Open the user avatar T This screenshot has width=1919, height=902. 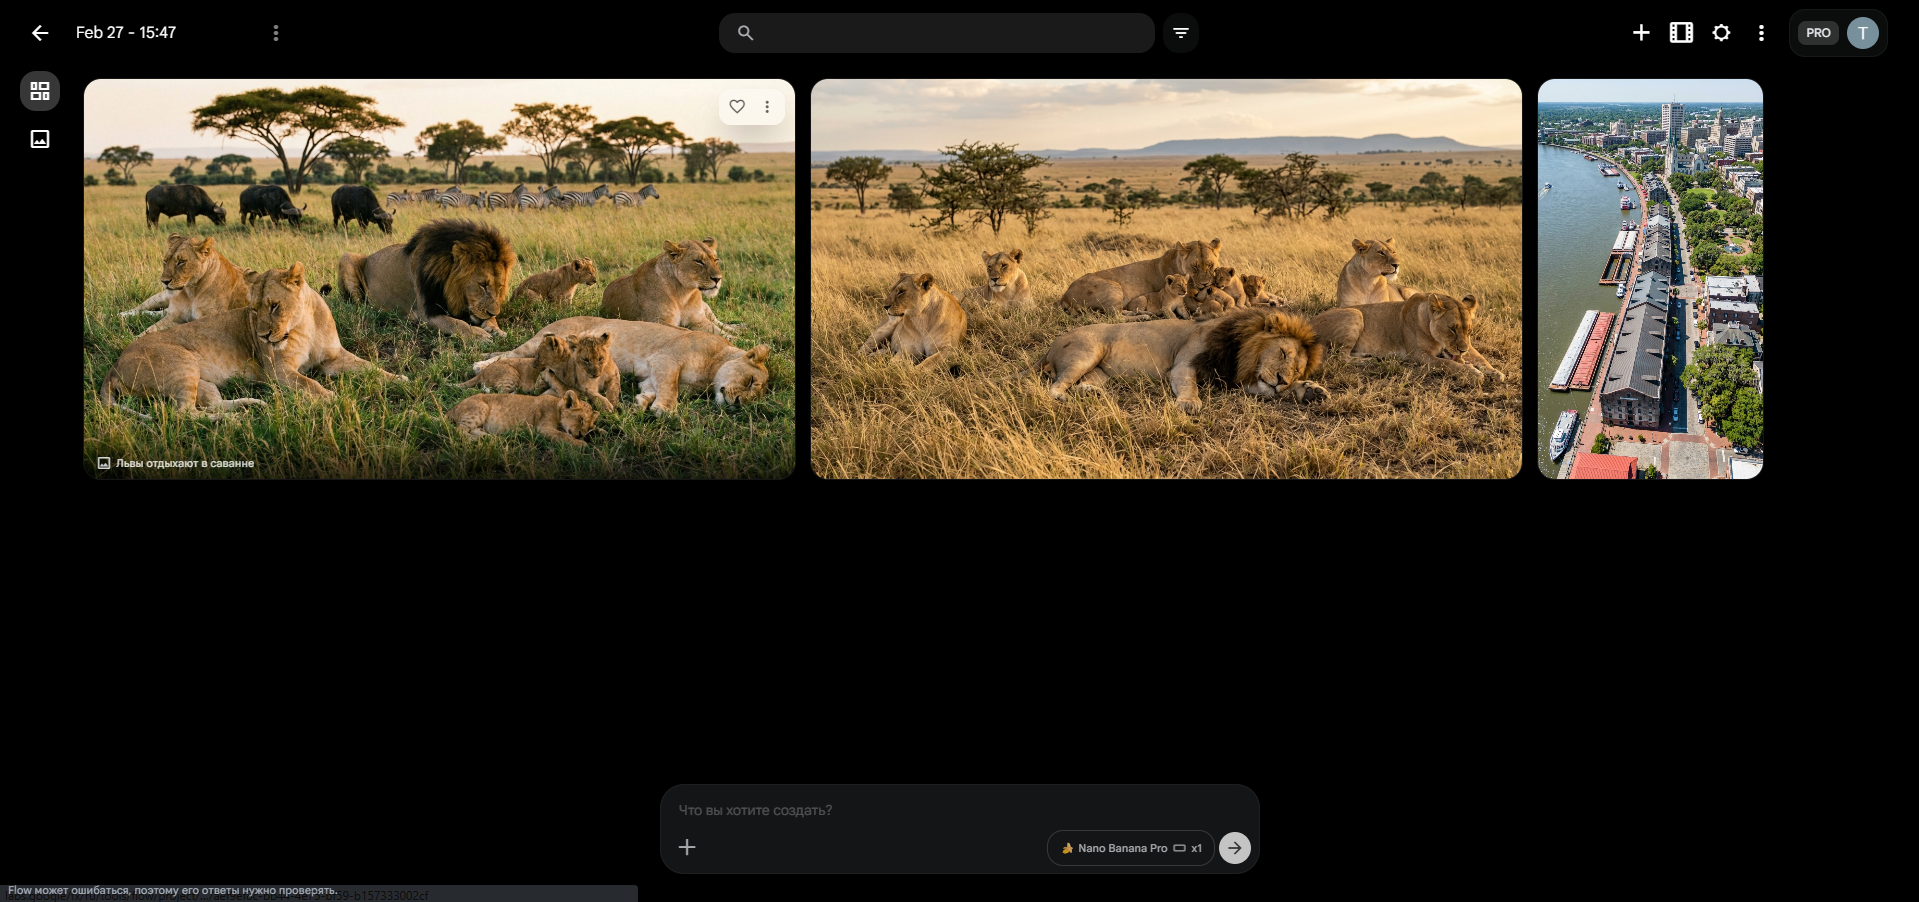pyautogui.click(x=1862, y=33)
